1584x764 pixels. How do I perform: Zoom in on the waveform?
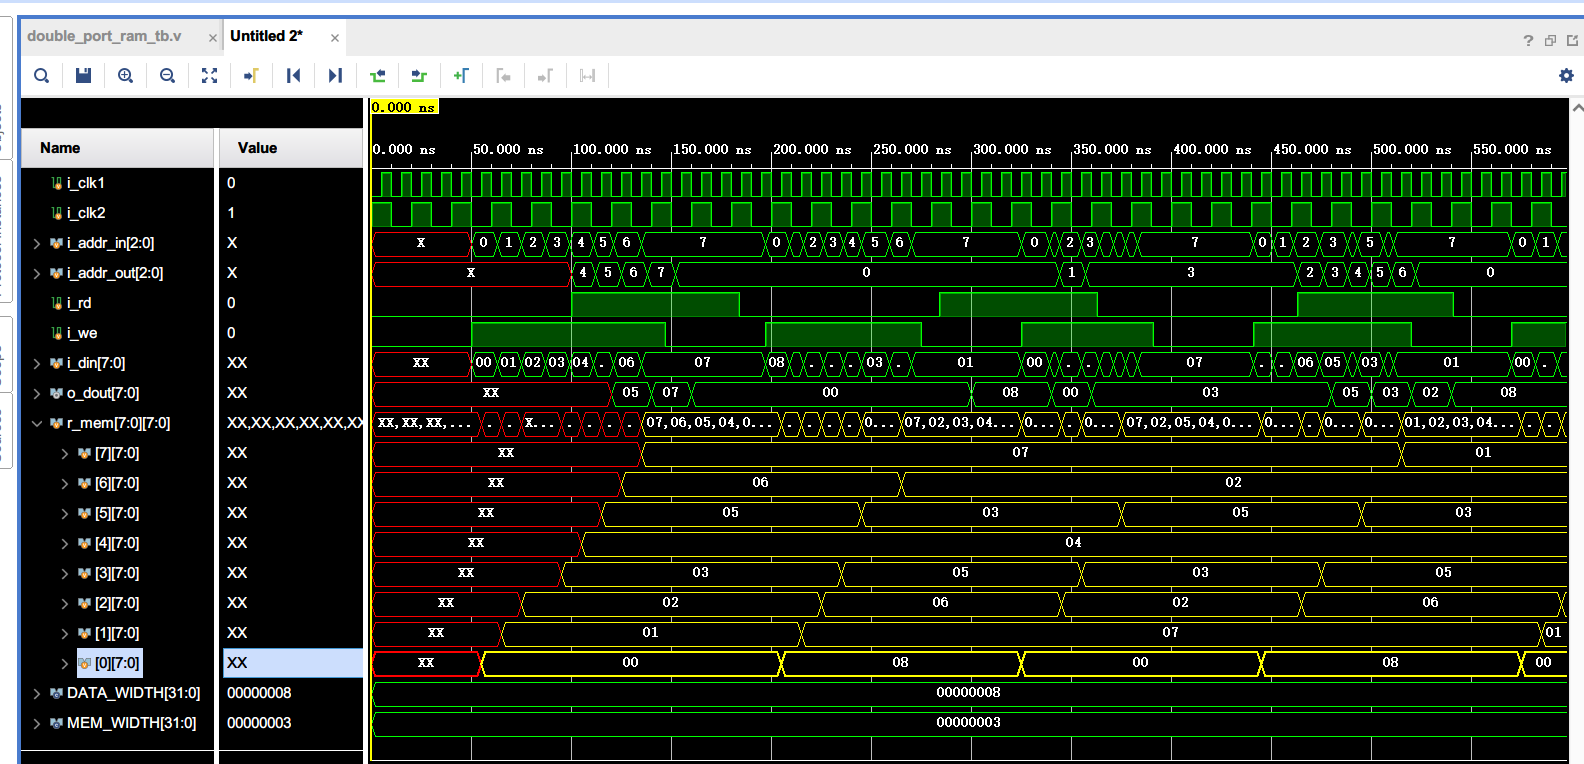coord(125,76)
